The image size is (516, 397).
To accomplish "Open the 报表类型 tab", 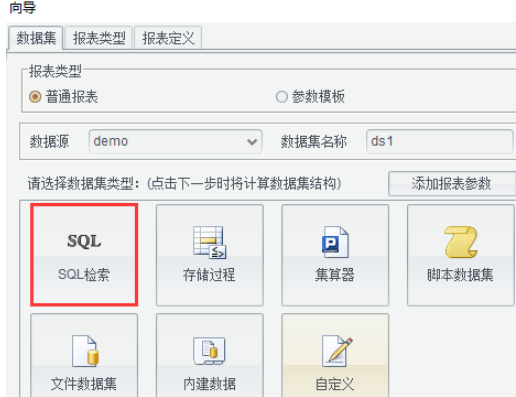I will click(x=99, y=38).
